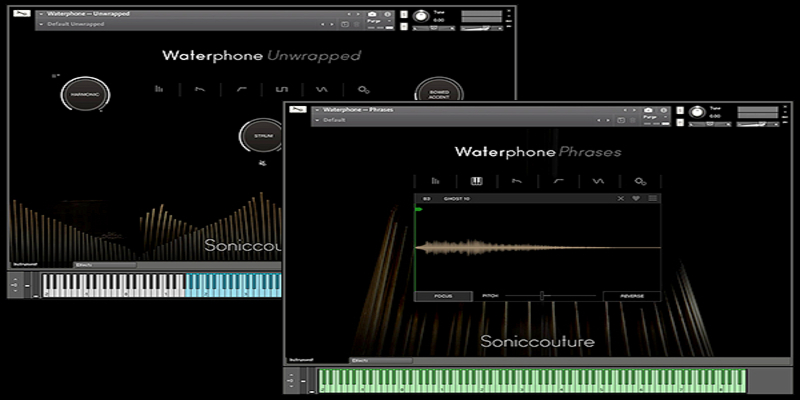Screen dimensions: 800x400
Task: Click the info icon in Unwrapped header
Action: [387, 14]
